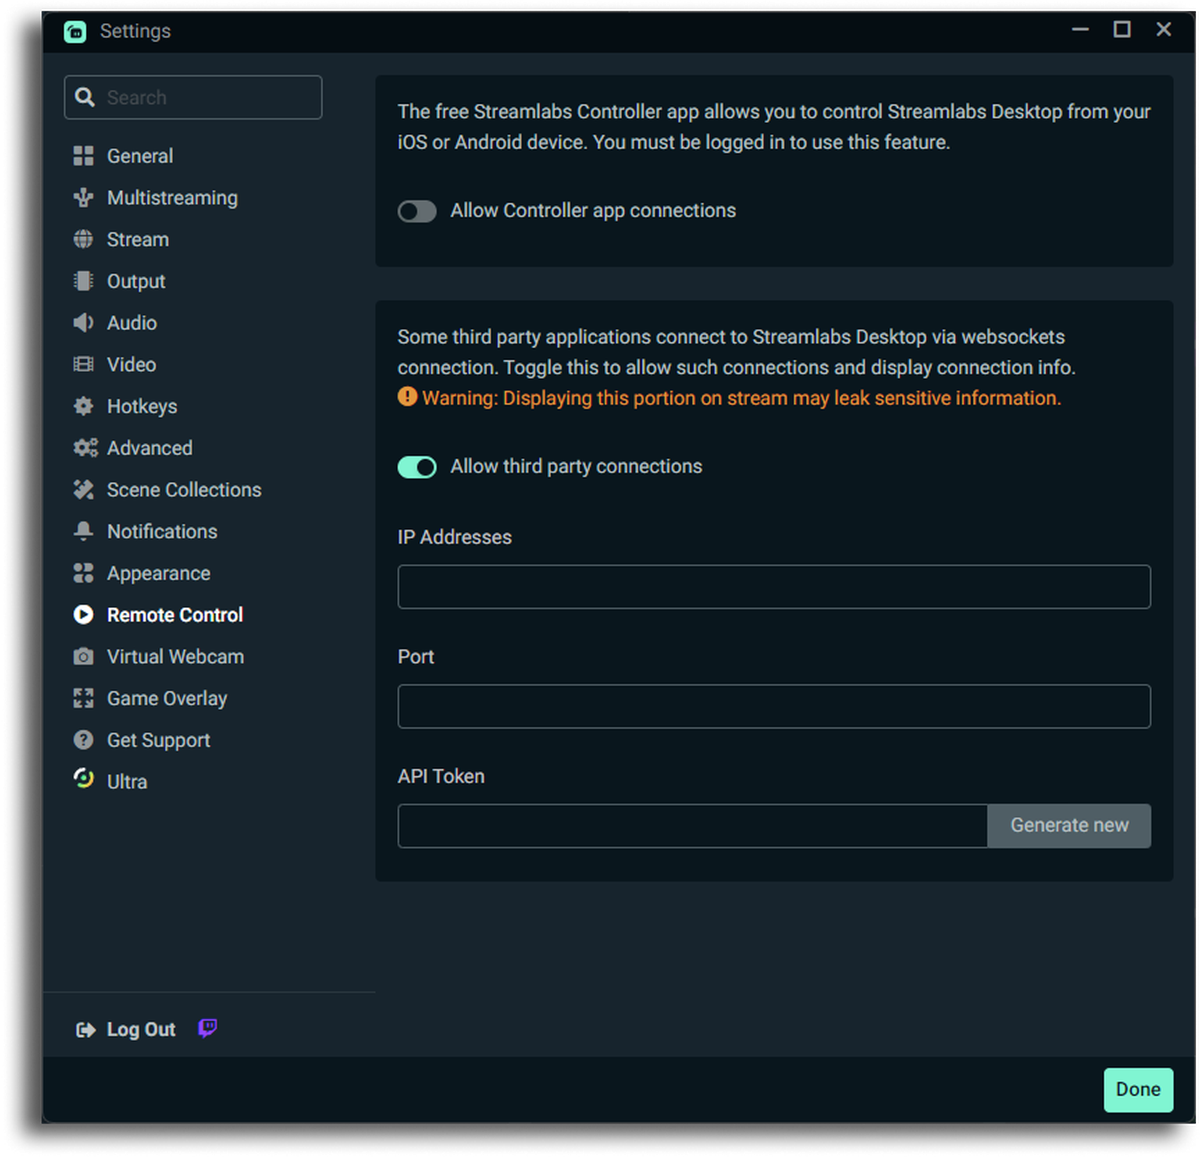The image size is (1200, 1157).
Task: Click the search magnifier icon
Action: (x=85, y=97)
